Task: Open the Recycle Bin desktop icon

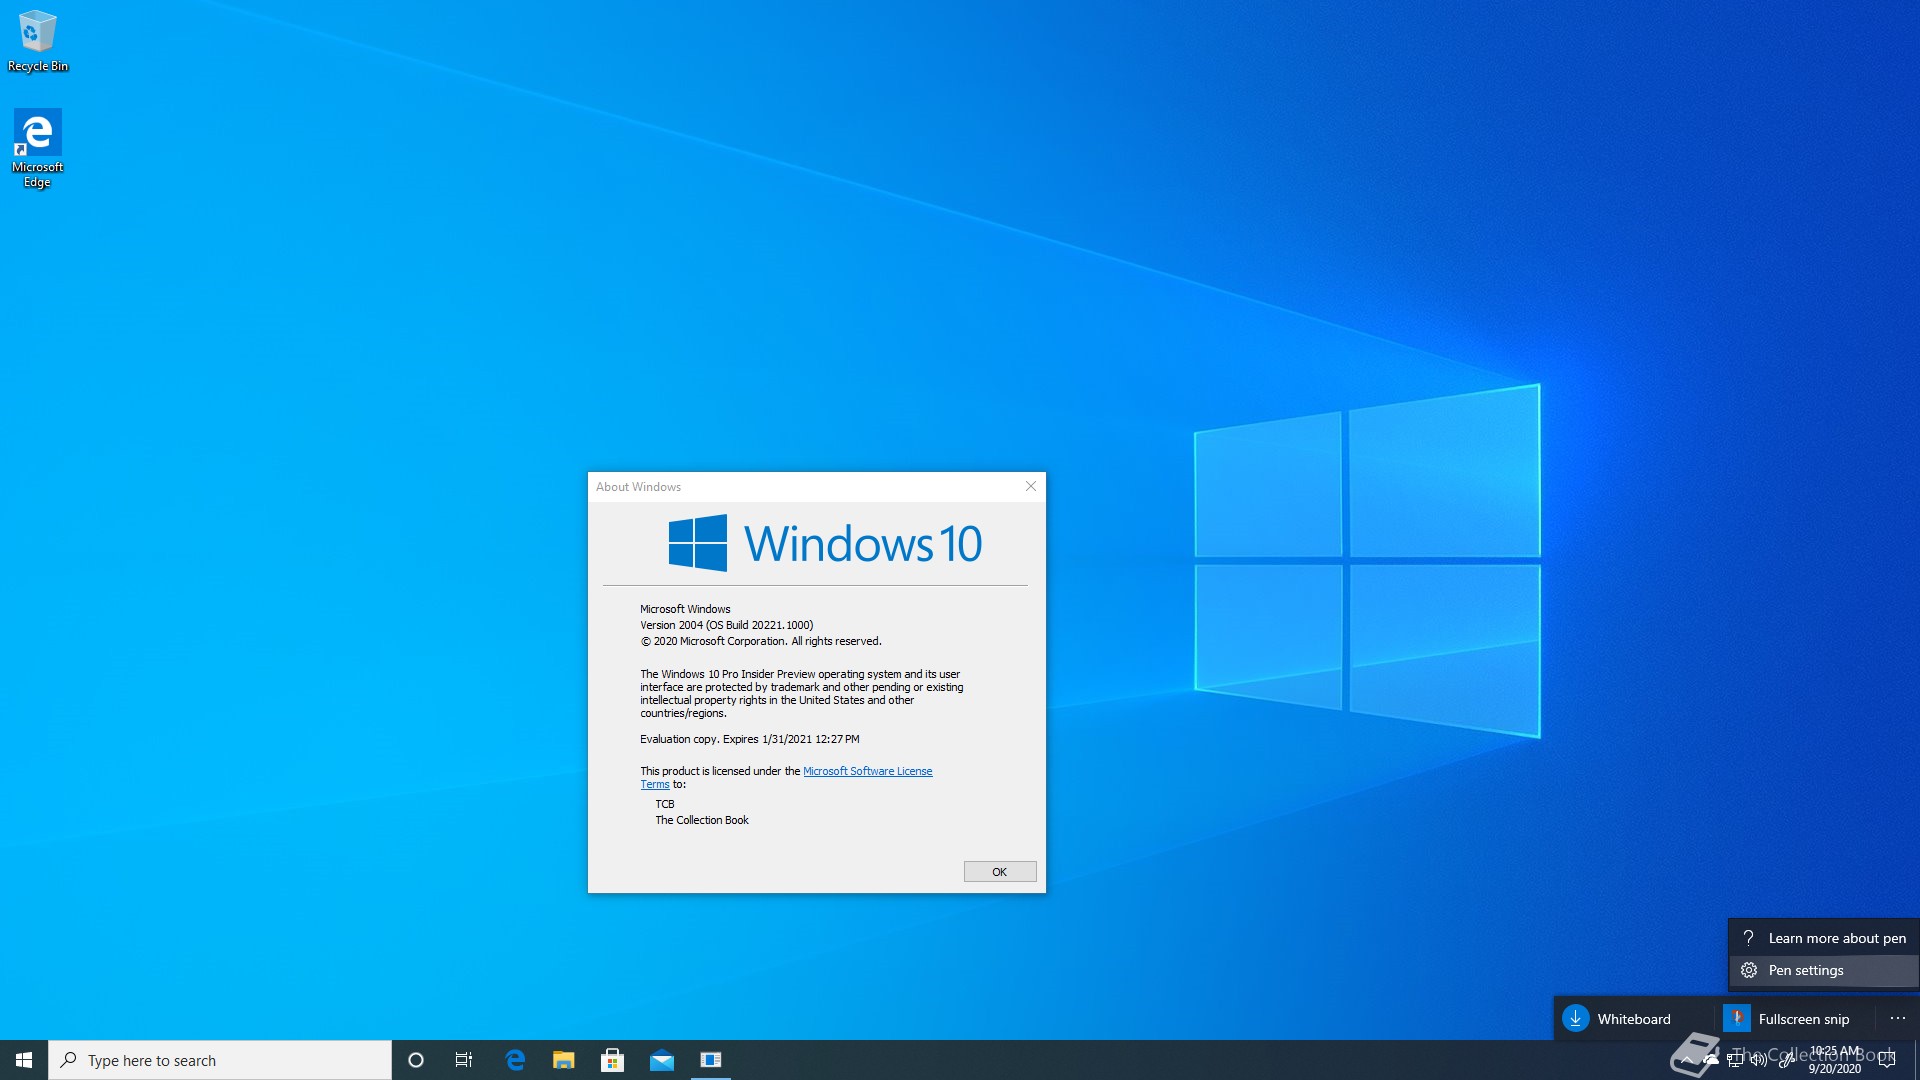Action: 38,41
